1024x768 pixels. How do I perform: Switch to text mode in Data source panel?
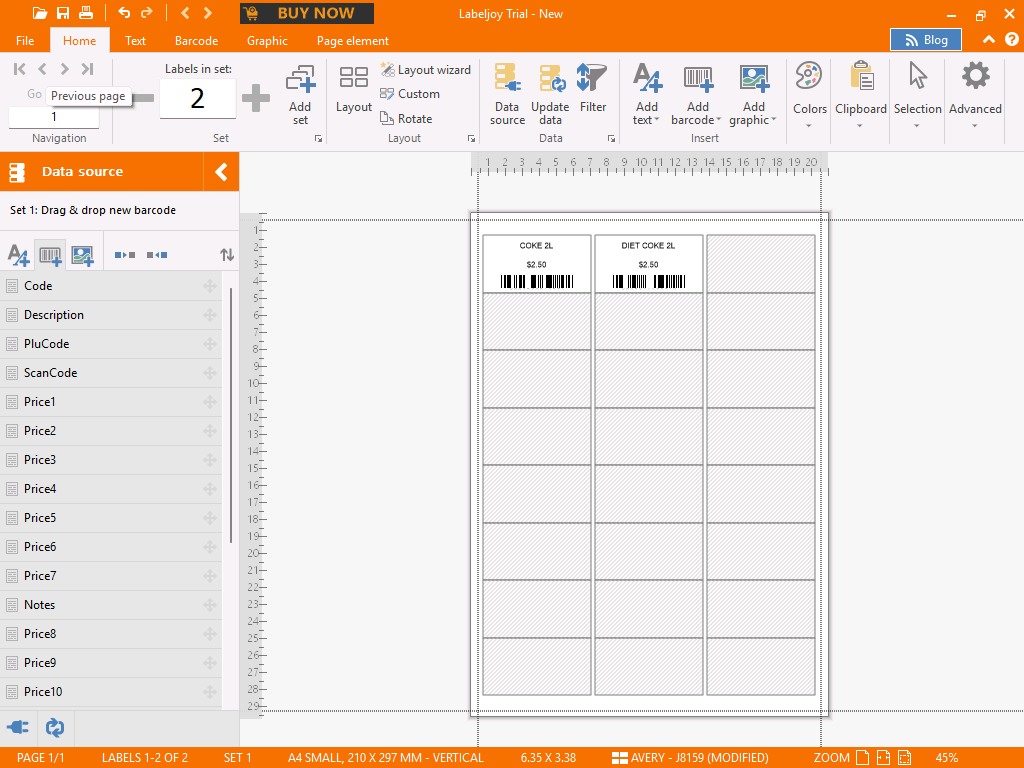[18, 256]
